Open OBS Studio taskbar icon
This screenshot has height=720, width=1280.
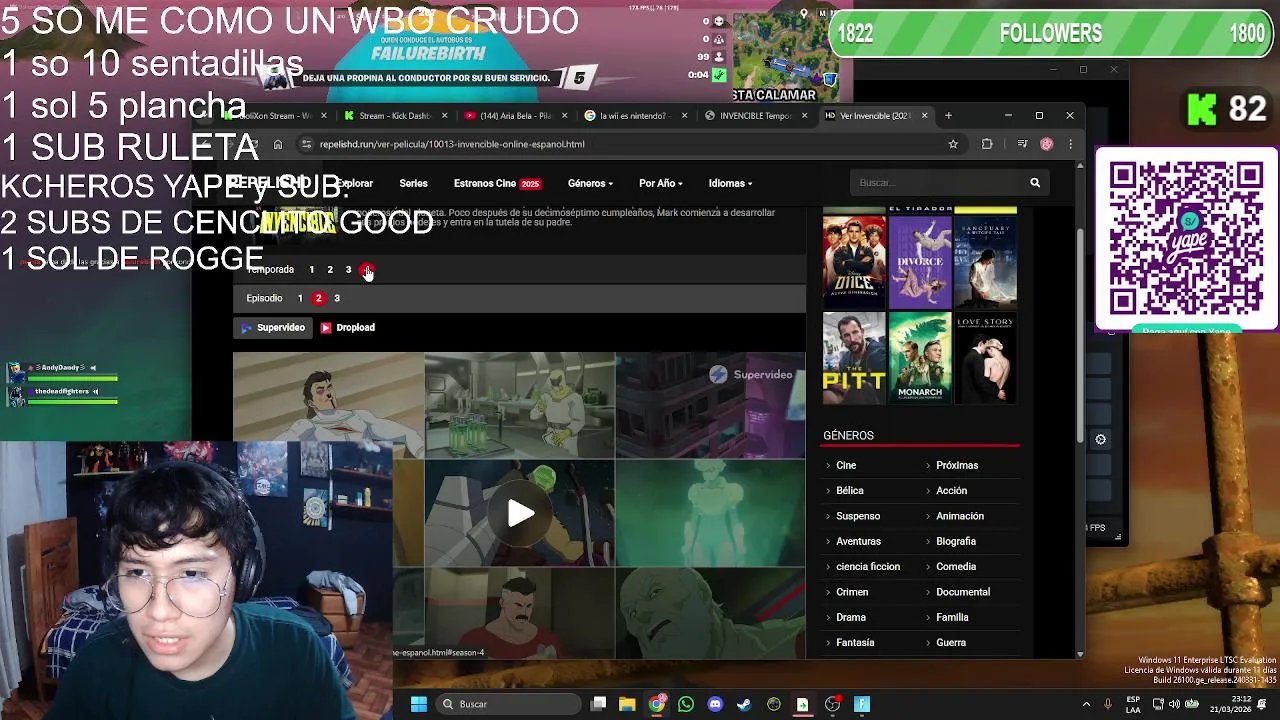point(832,704)
